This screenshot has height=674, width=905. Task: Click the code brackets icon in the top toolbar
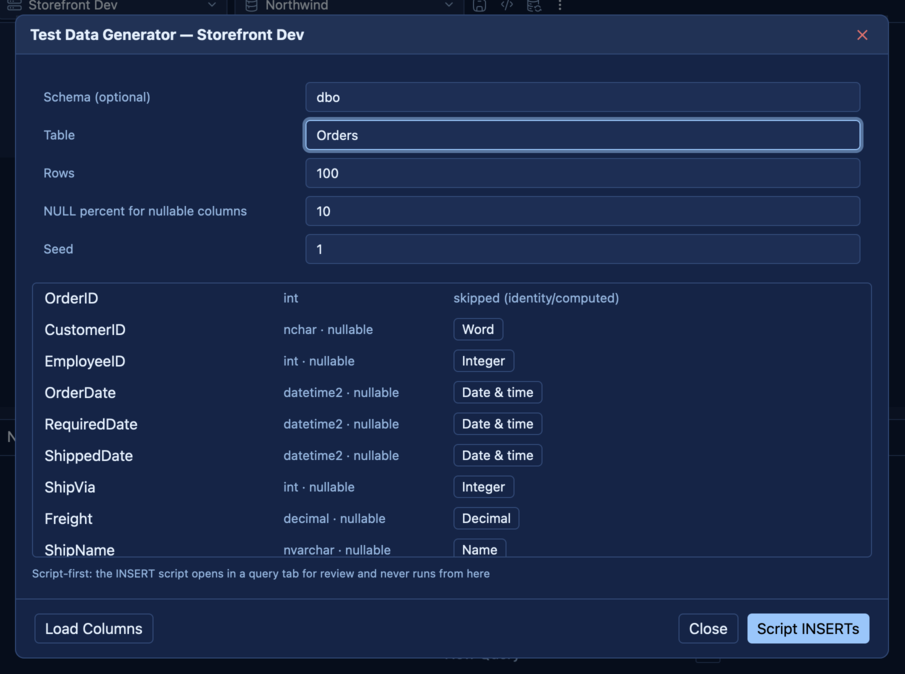point(507,5)
